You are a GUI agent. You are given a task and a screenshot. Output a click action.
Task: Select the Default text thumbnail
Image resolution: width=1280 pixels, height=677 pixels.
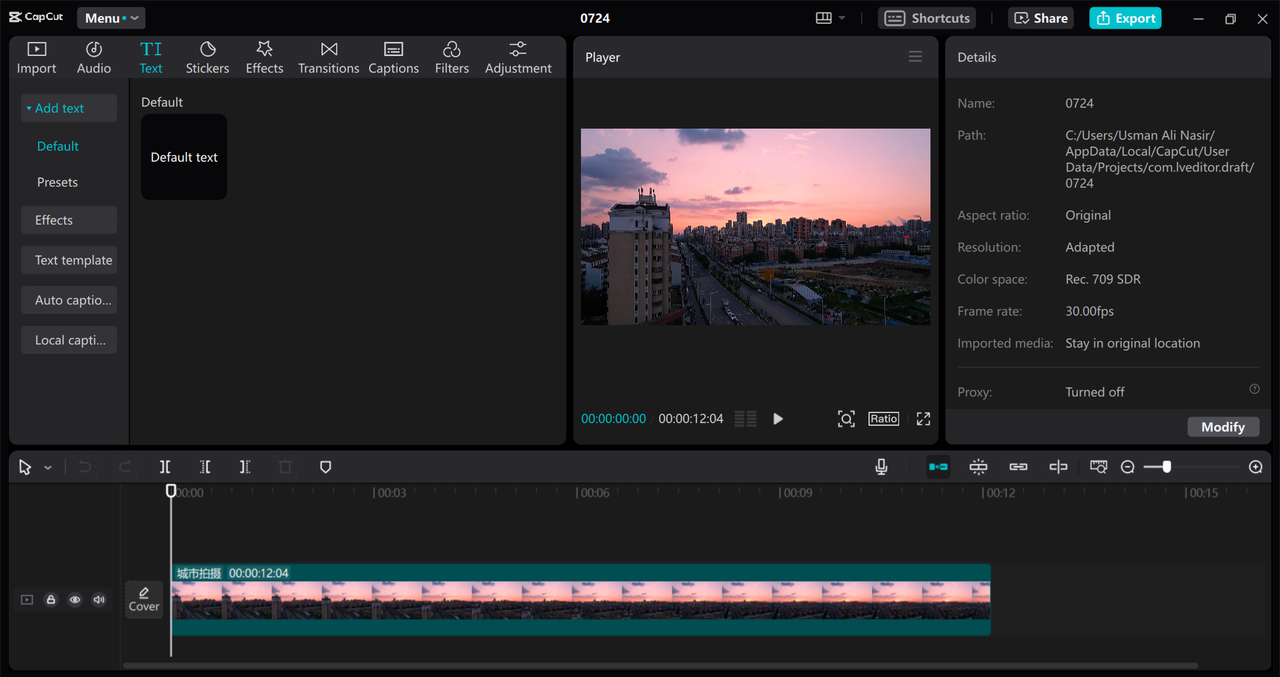(184, 157)
